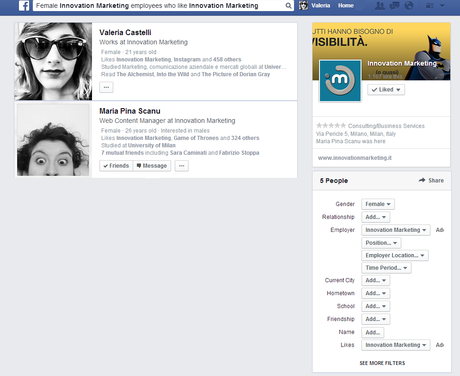Open Game of Thrones link
Image resolution: width=460 pixels, height=376 pixels.
[196, 138]
